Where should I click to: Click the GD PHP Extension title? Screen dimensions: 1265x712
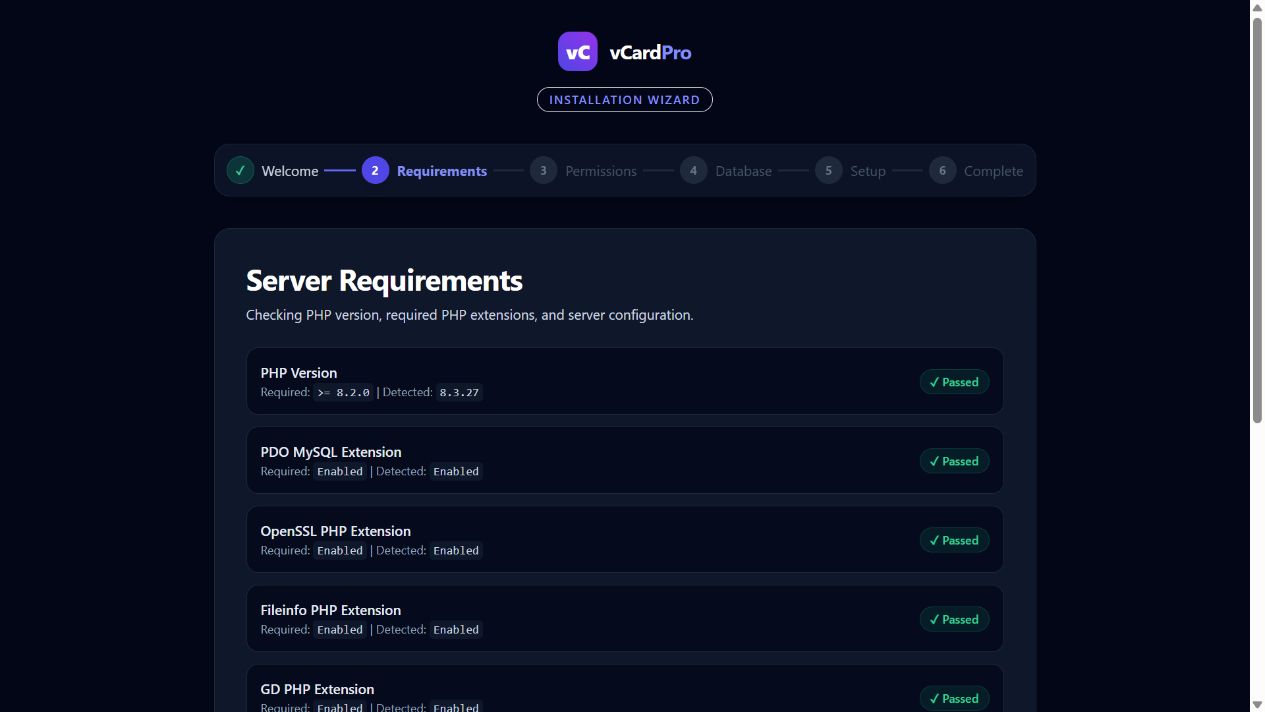click(318, 689)
